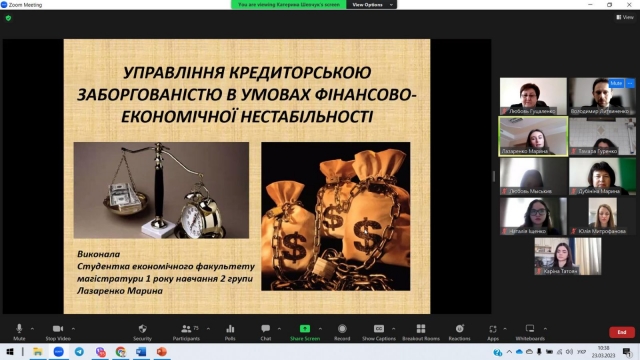Open the three-dots menu on Володимир's tile

pyautogui.click(x=630, y=83)
